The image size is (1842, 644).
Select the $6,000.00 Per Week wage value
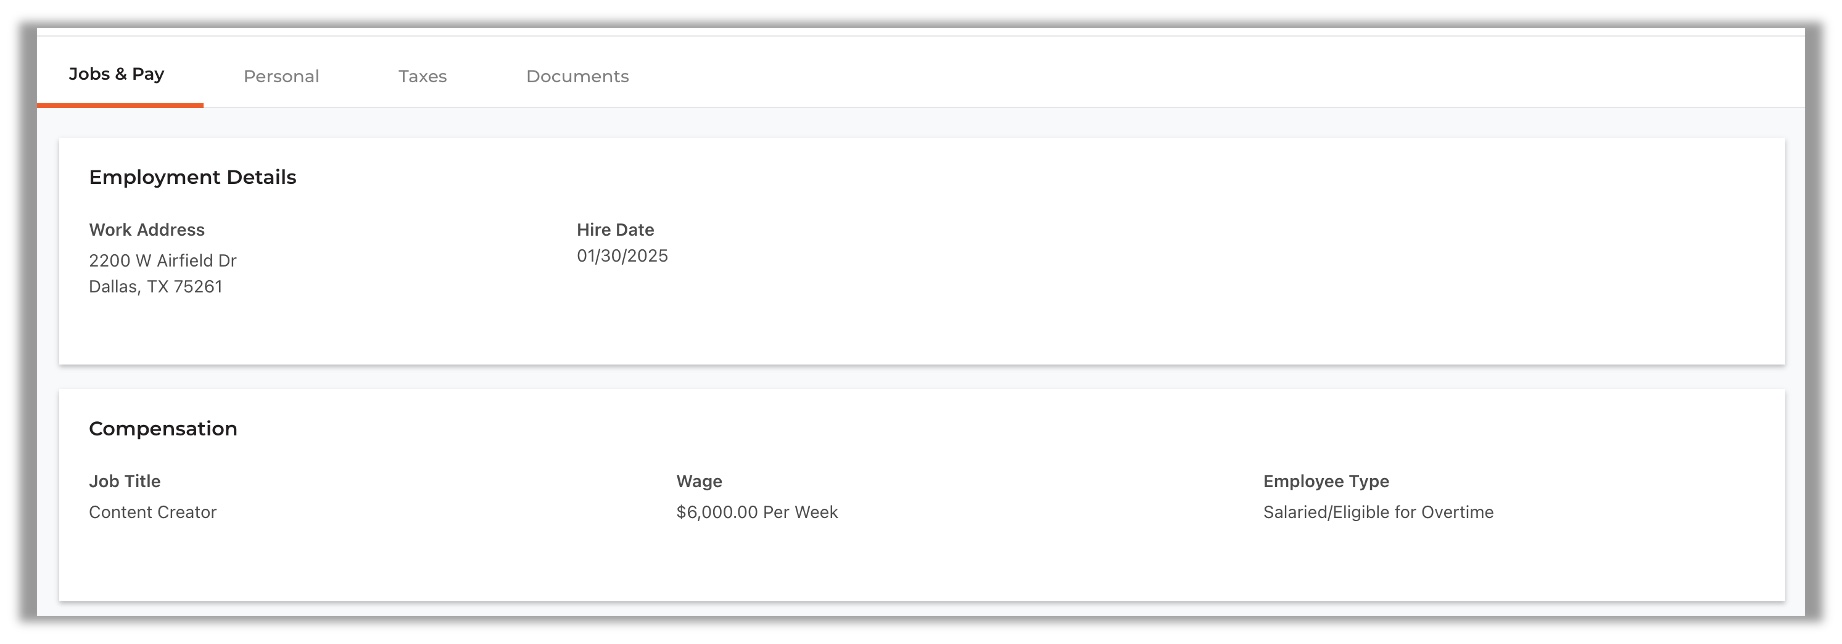tap(757, 512)
